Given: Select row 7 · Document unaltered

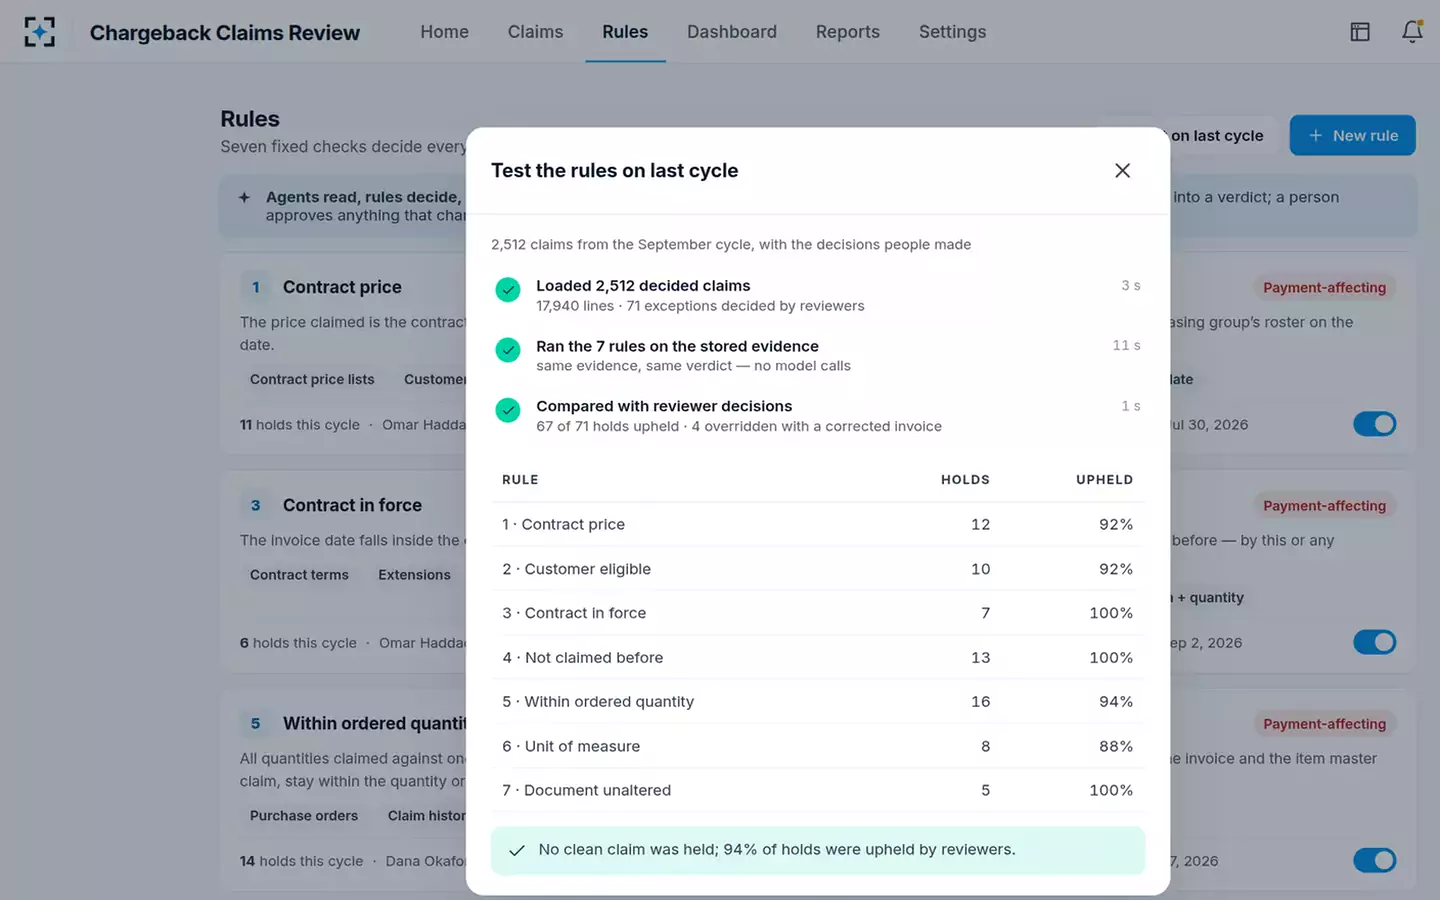Looking at the screenshot, I should (818, 790).
